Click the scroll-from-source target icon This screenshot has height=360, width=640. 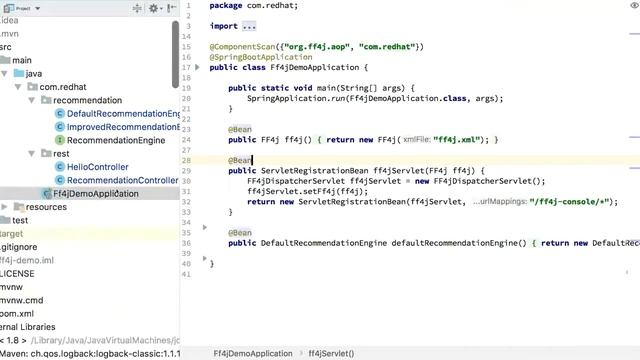coord(137,8)
